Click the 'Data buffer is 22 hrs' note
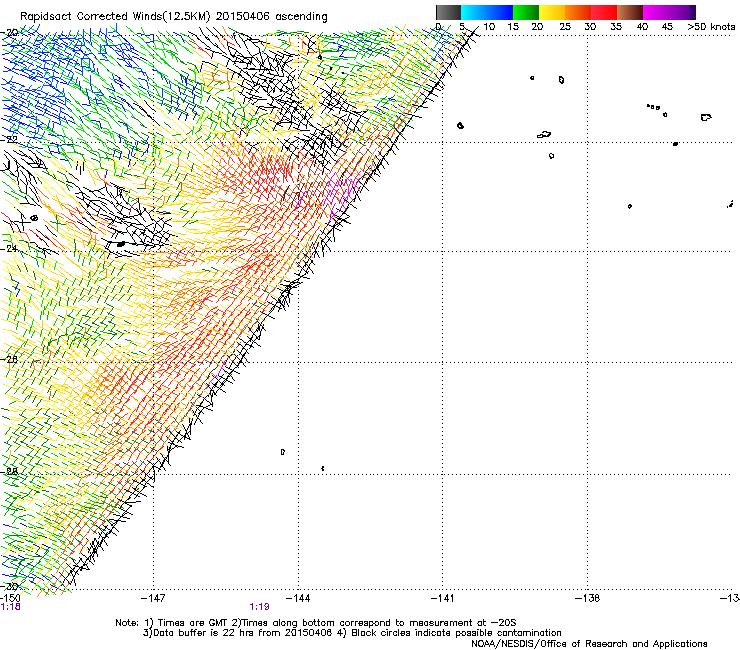This screenshot has width=740, height=650. (237, 633)
